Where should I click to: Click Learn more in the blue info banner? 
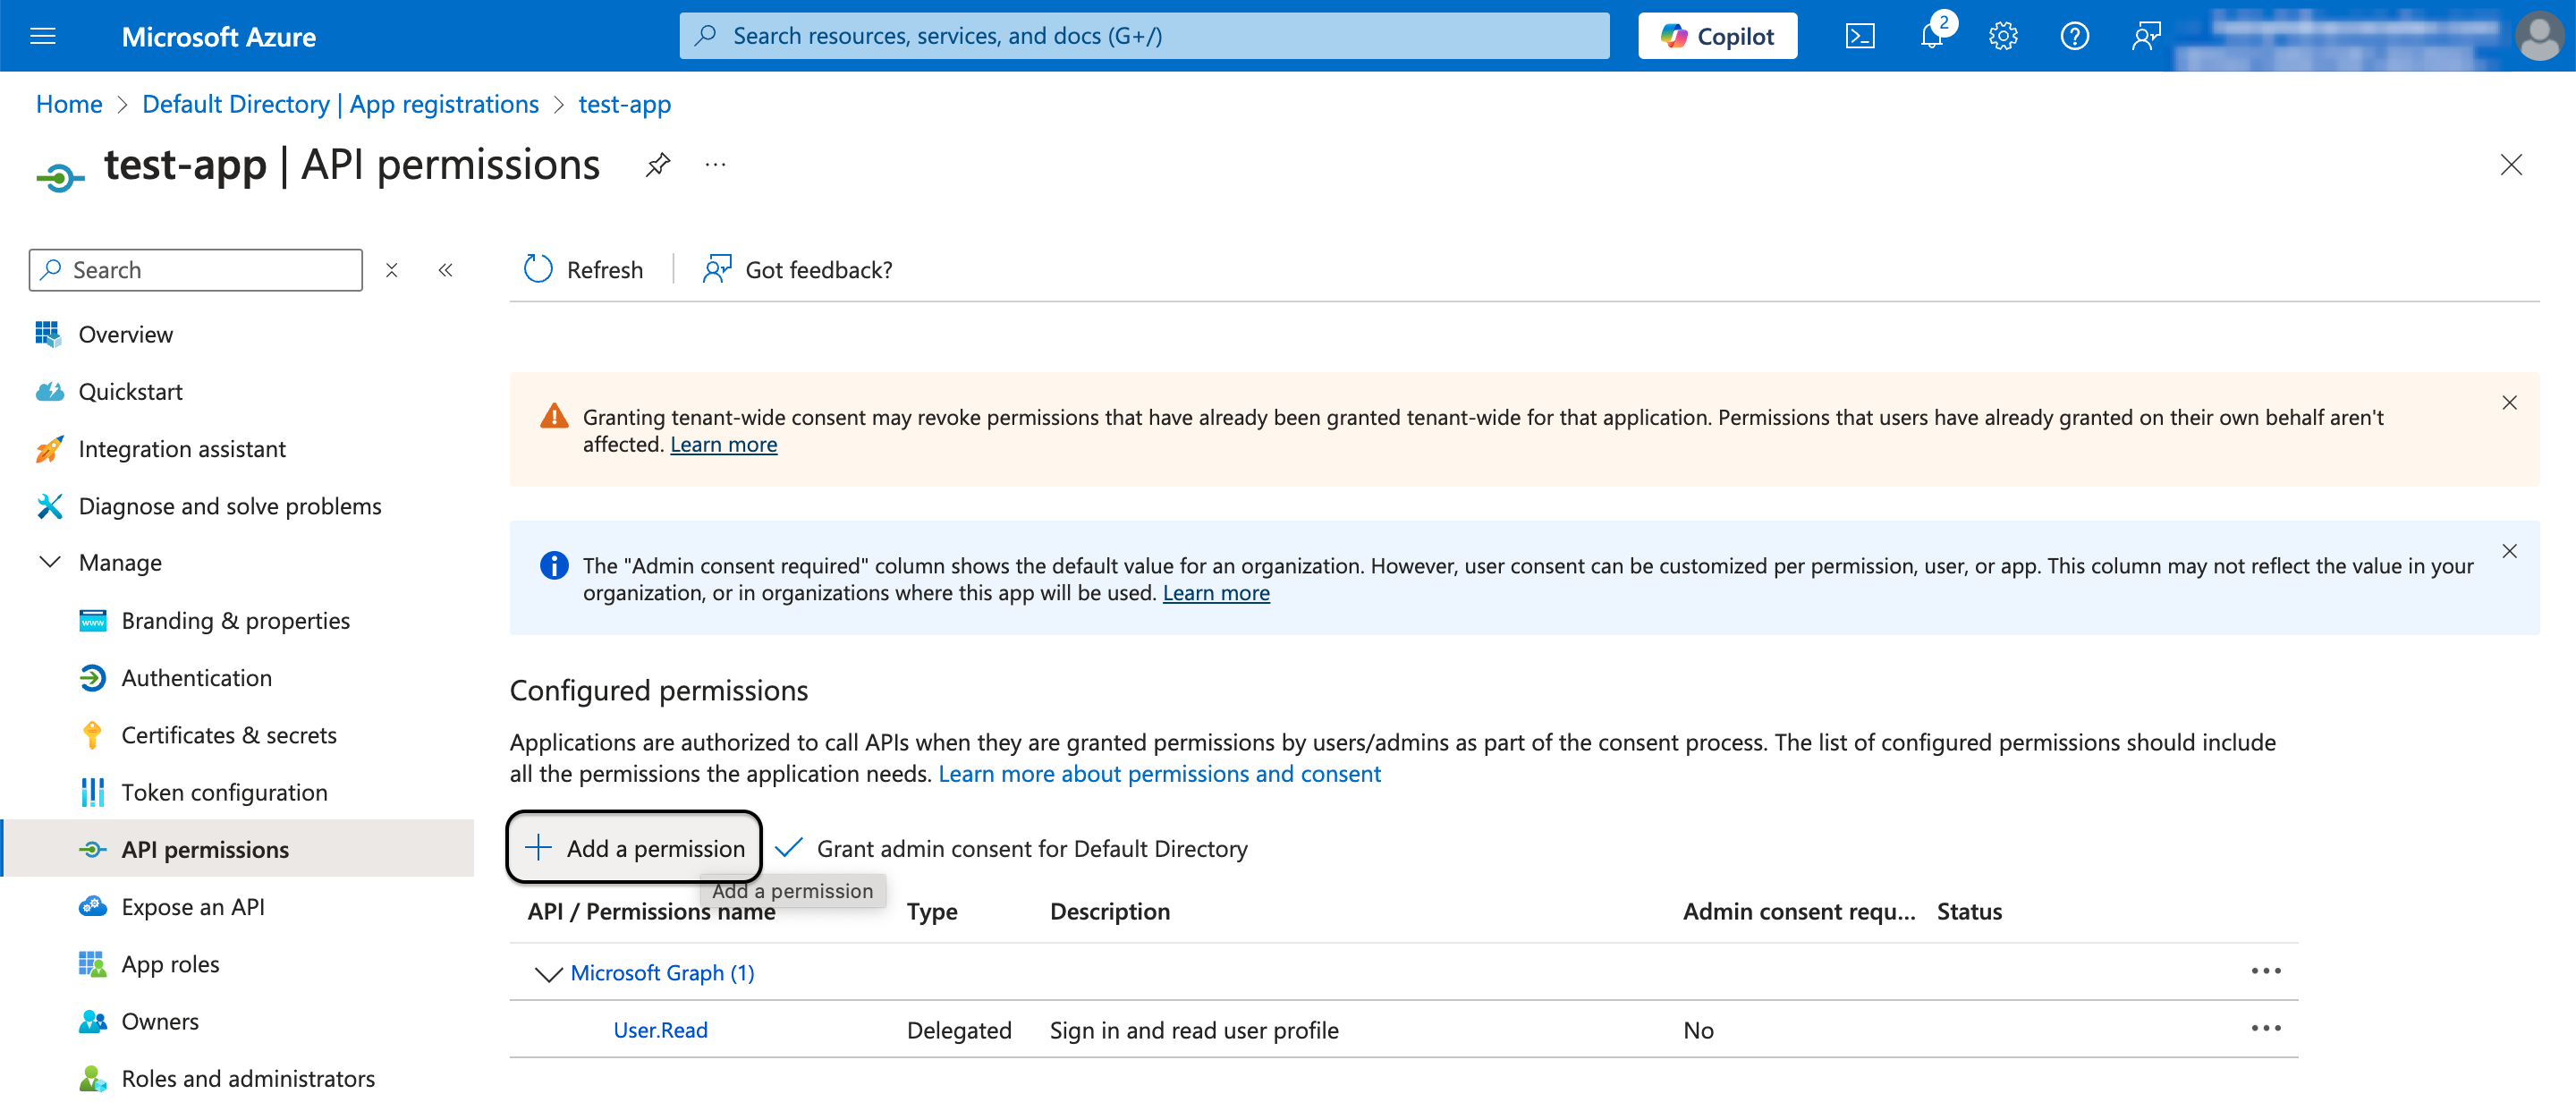[x=1216, y=593]
